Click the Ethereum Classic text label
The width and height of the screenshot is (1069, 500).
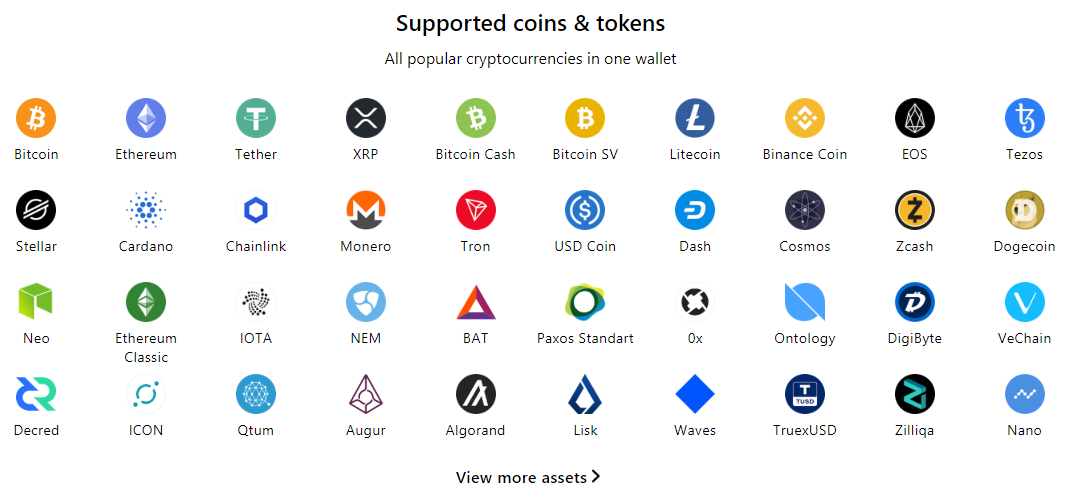(146, 348)
